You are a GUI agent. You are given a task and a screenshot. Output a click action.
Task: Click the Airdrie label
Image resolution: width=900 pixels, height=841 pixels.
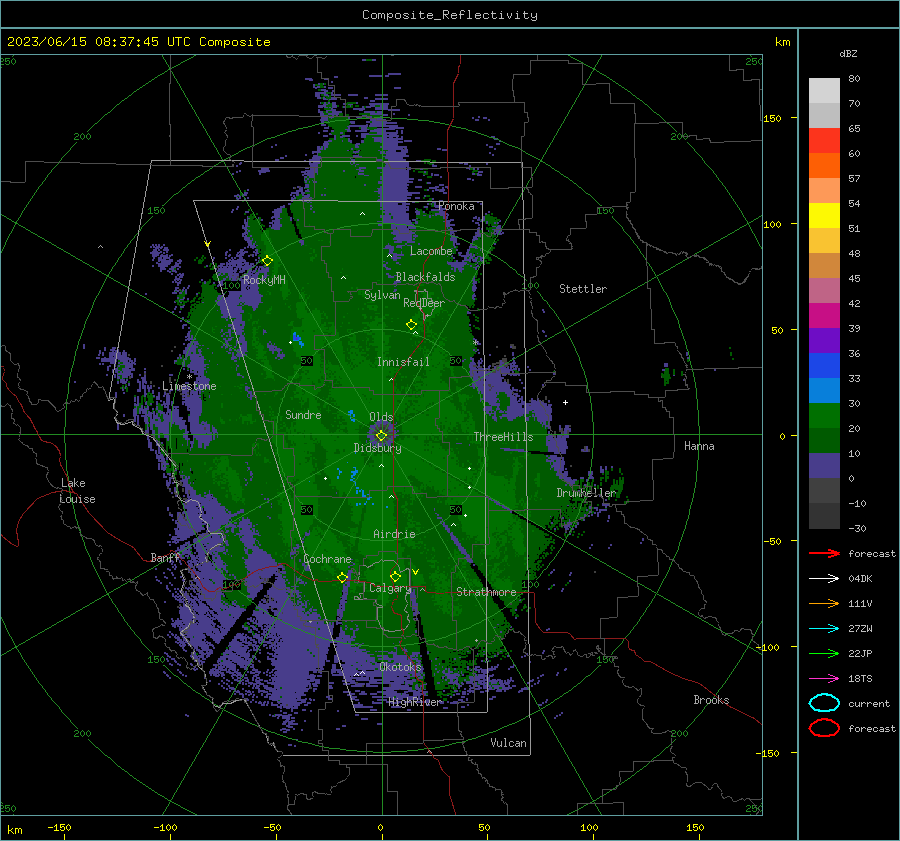394,534
